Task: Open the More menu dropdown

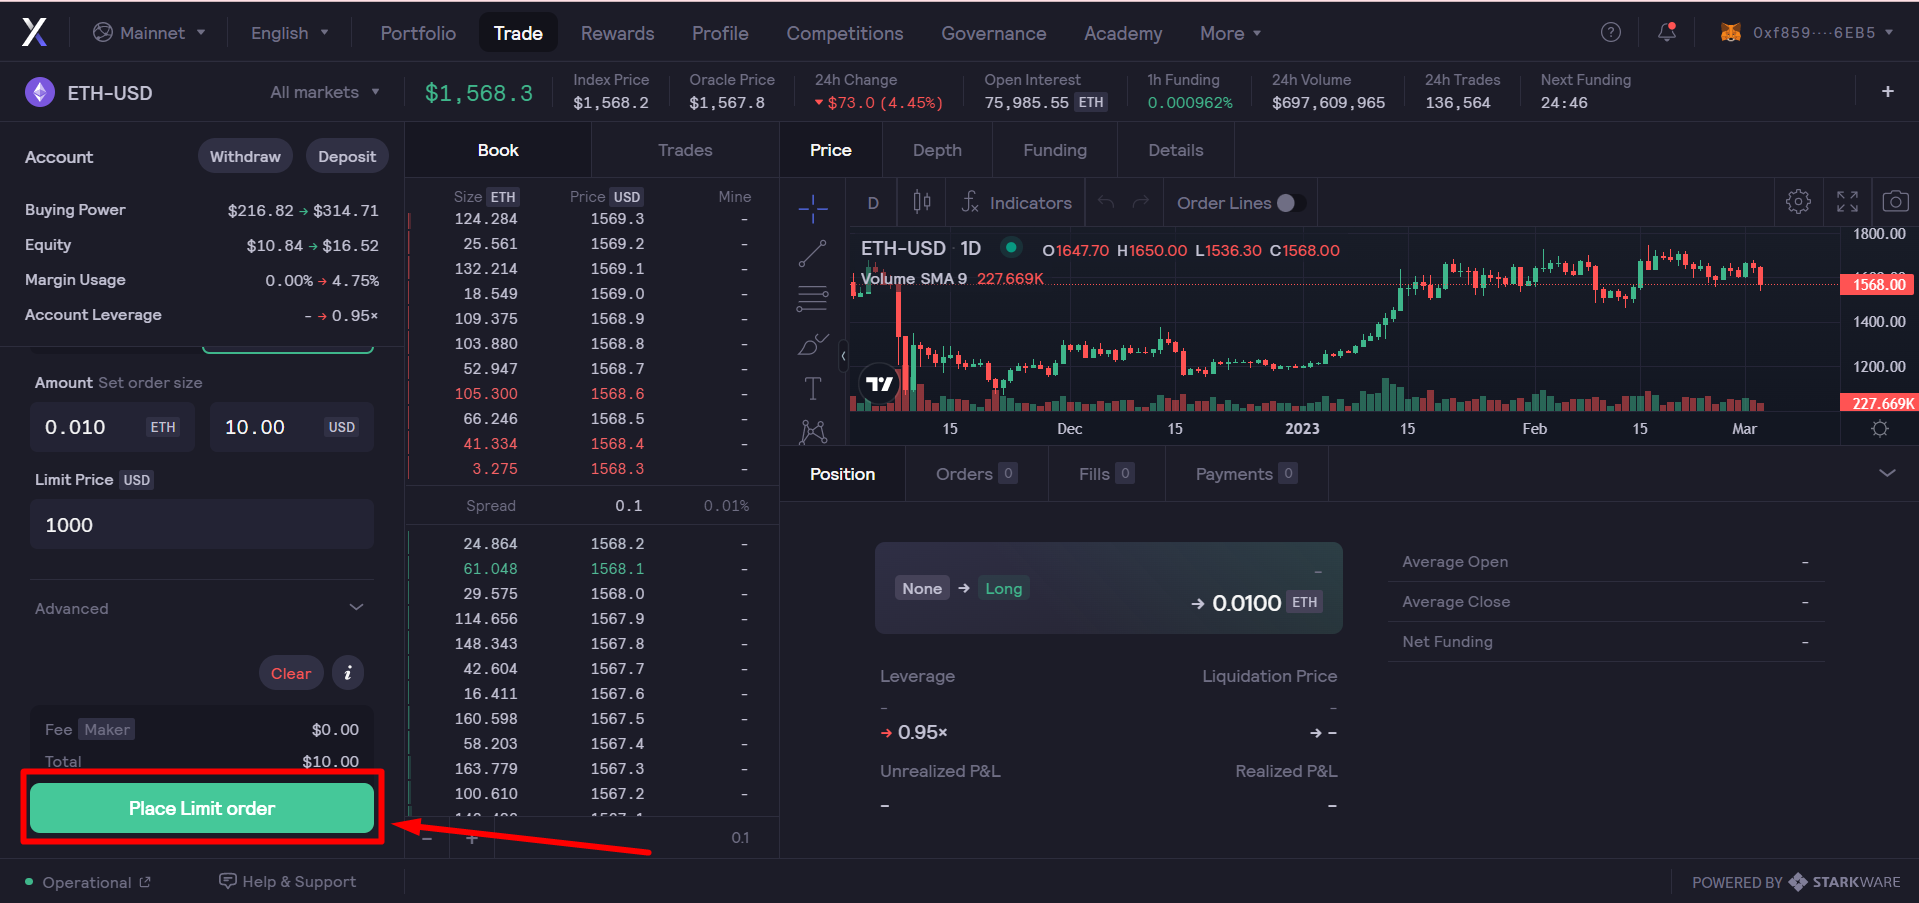Action: (1231, 33)
